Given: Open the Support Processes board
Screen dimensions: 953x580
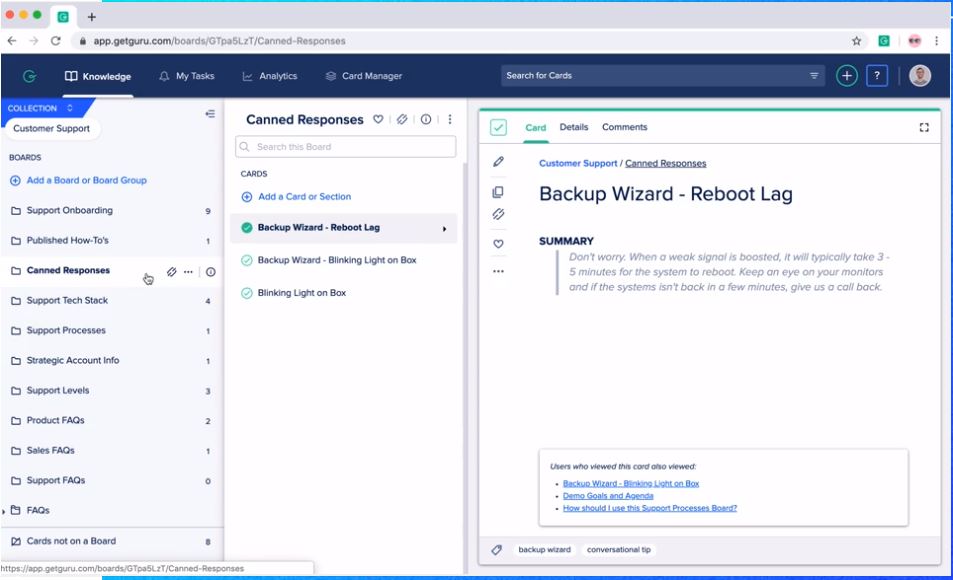Looking at the screenshot, I should tap(111, 330).
